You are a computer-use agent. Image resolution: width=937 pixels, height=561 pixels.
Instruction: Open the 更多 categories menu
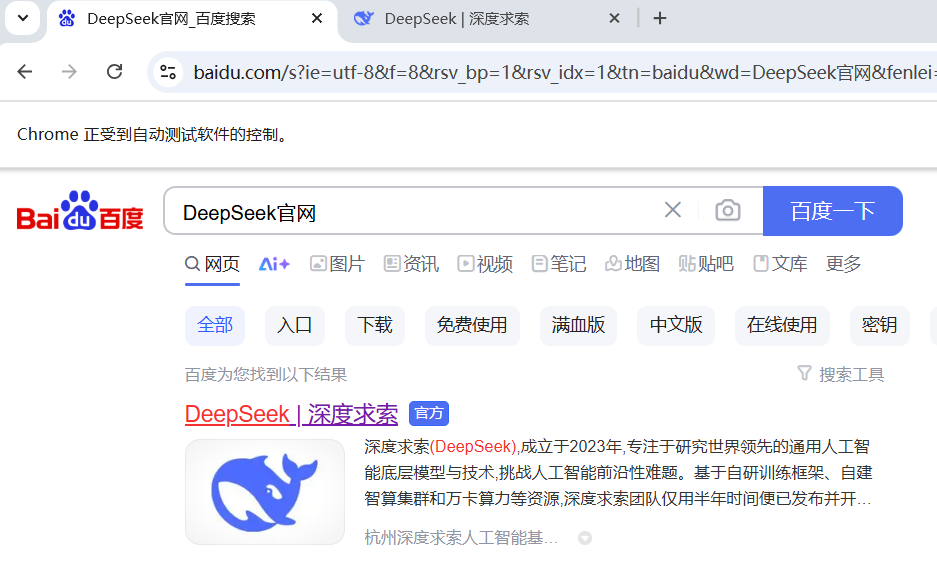[843, 263]
